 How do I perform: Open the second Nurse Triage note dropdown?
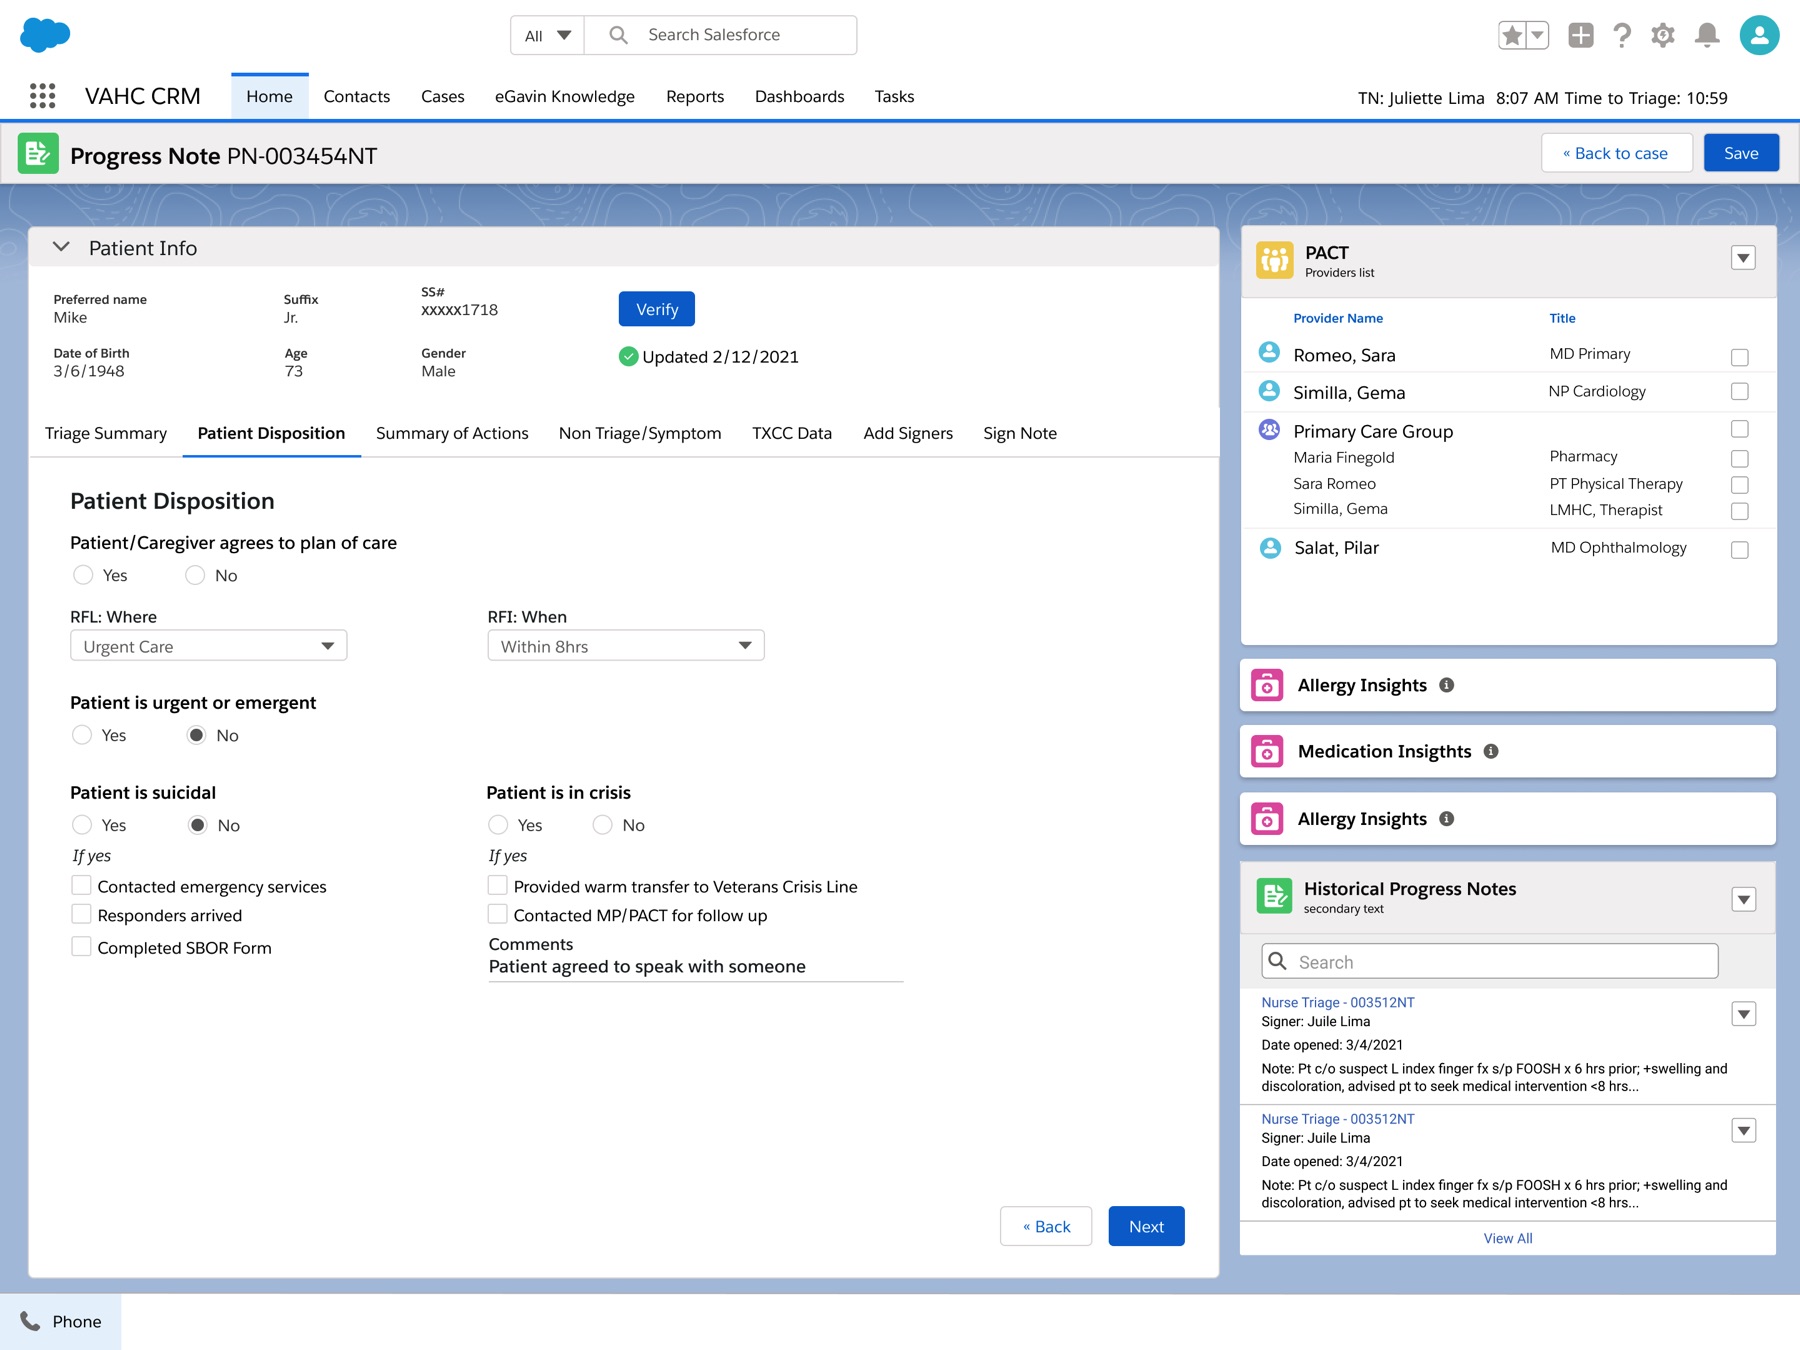1744,1131
